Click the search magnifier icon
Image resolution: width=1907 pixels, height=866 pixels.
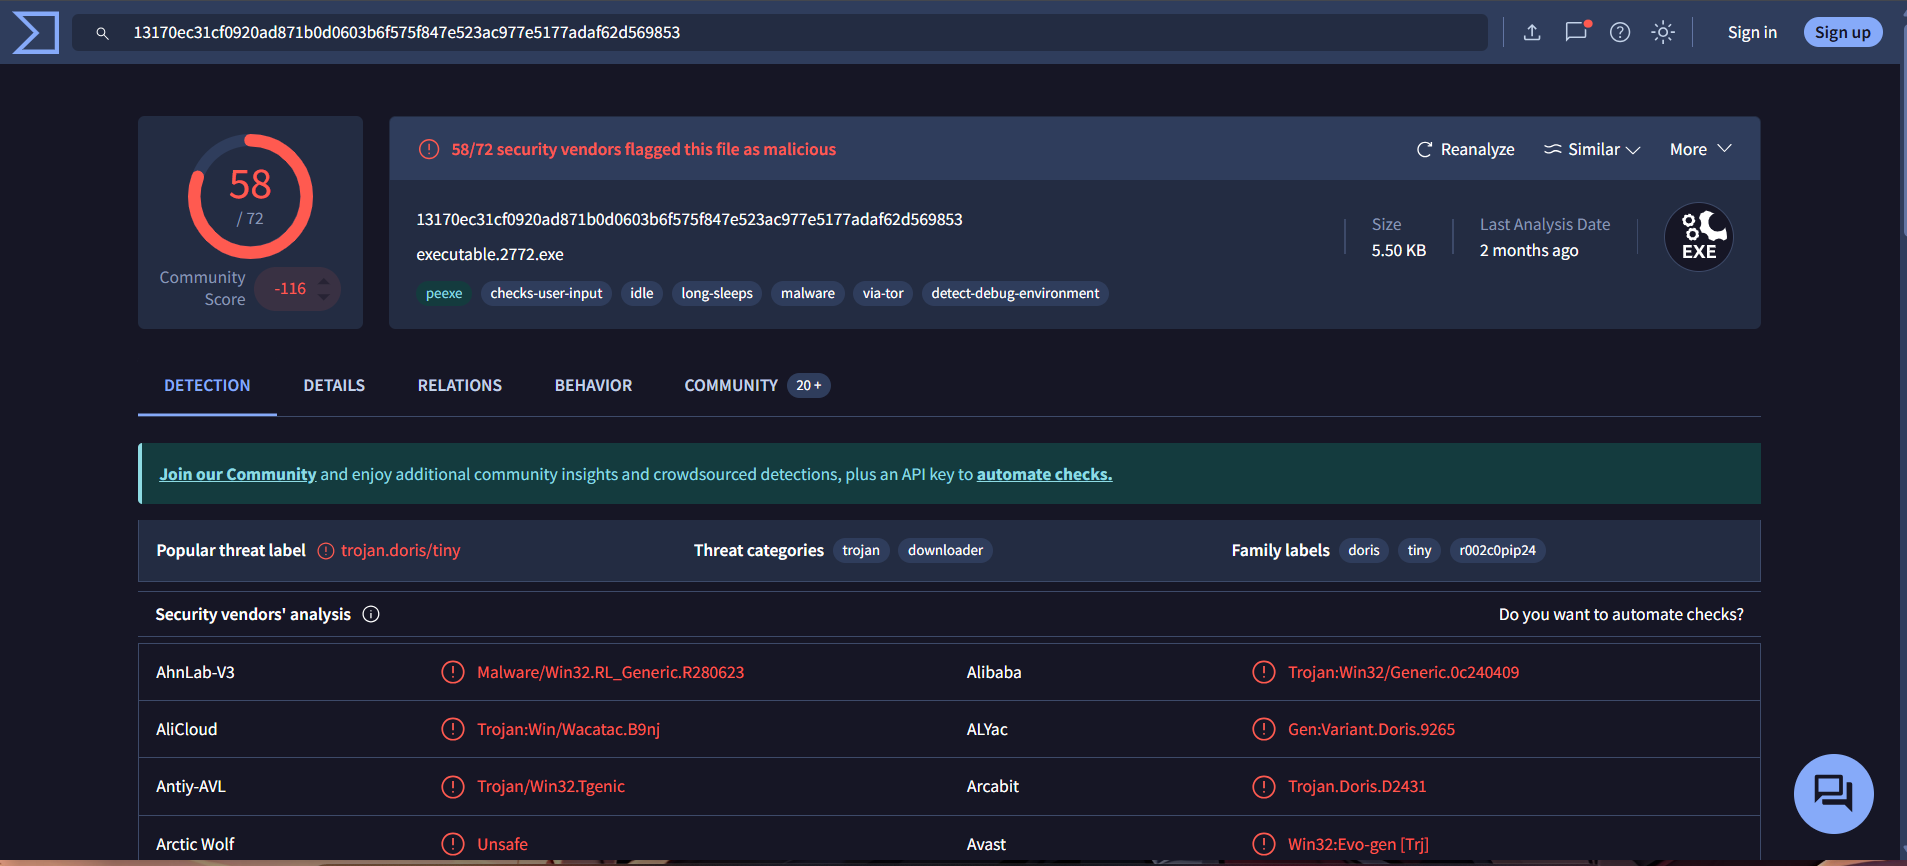coord(102,33)
